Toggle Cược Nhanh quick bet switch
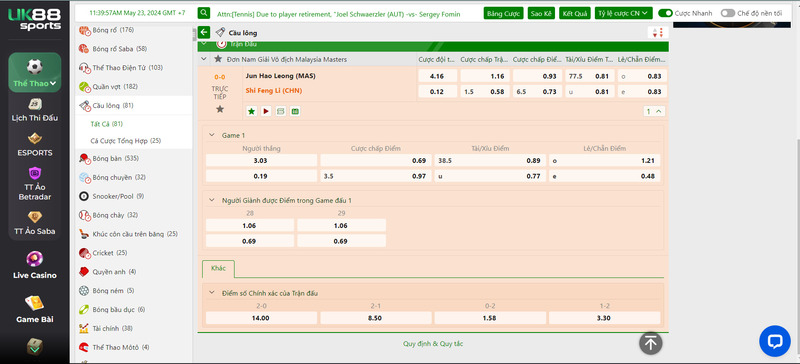Image resolution: width=800 pixels, height=364 pixels. pos(665,13)
